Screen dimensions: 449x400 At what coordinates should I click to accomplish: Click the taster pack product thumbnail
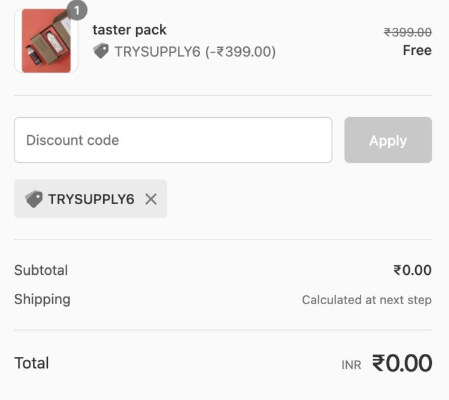(46, 41)
